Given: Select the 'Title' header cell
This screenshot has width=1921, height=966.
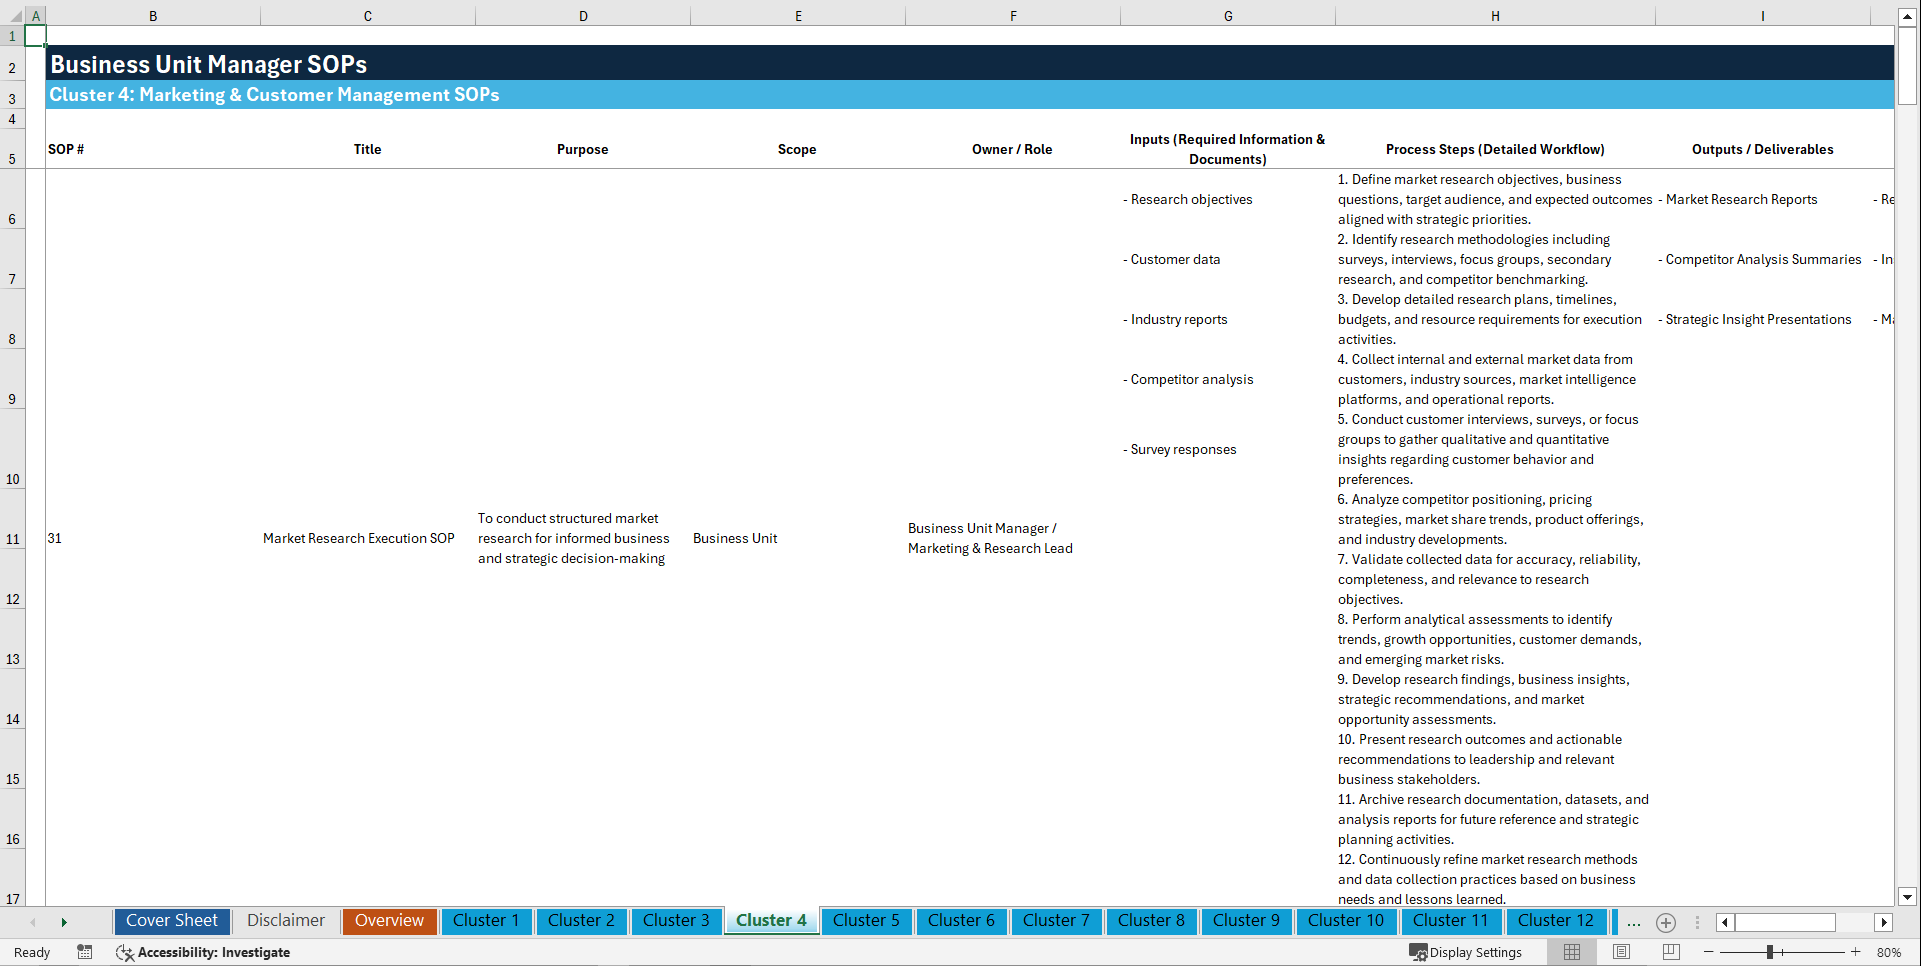Looking at the screenshot, I should click(x=367, y=149).
